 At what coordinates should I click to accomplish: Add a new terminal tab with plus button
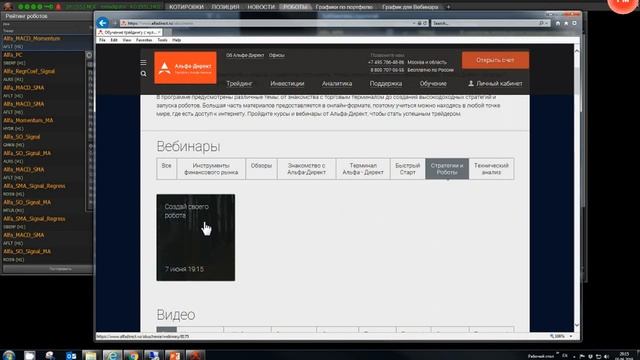point(448,7)
